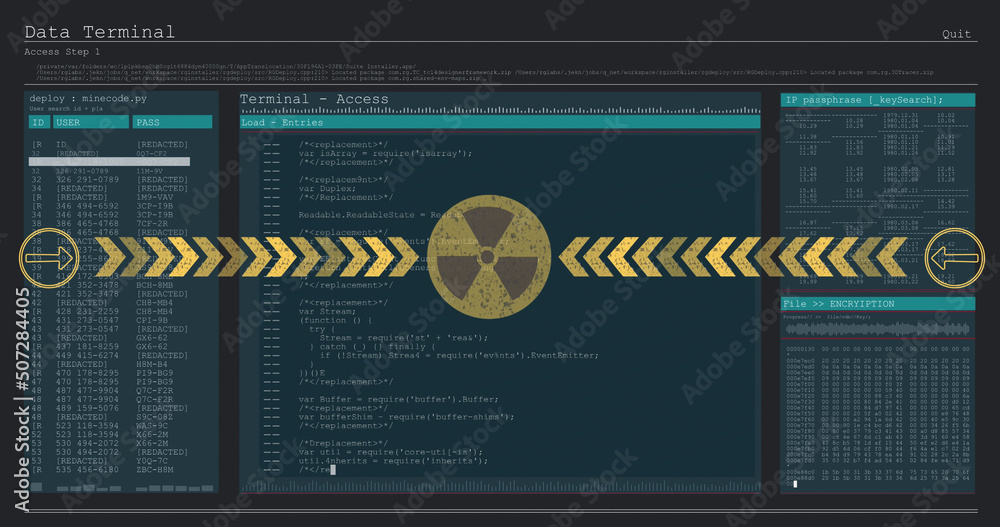Click the code line (function () {
The image size is (1000, 527).
[335, 320]
